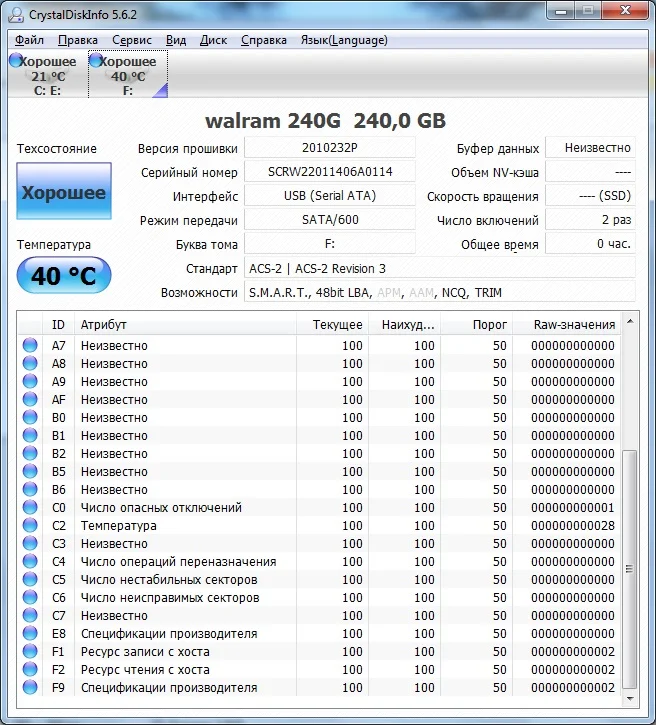Screen dimensions: 656x725
Task: Open the Сервис menu
Action: [132, 40]
